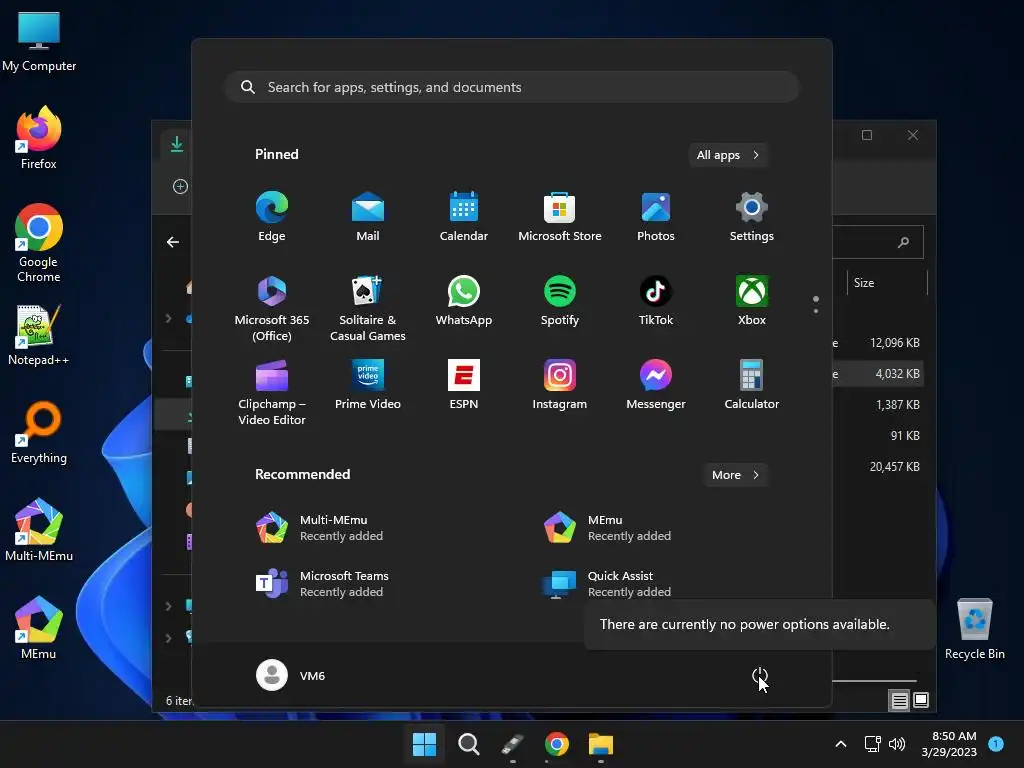The width and height of the screenshot is (1024, 768).
Task: Open Microsoft Store from Pinned
Action: pos(560,217)
